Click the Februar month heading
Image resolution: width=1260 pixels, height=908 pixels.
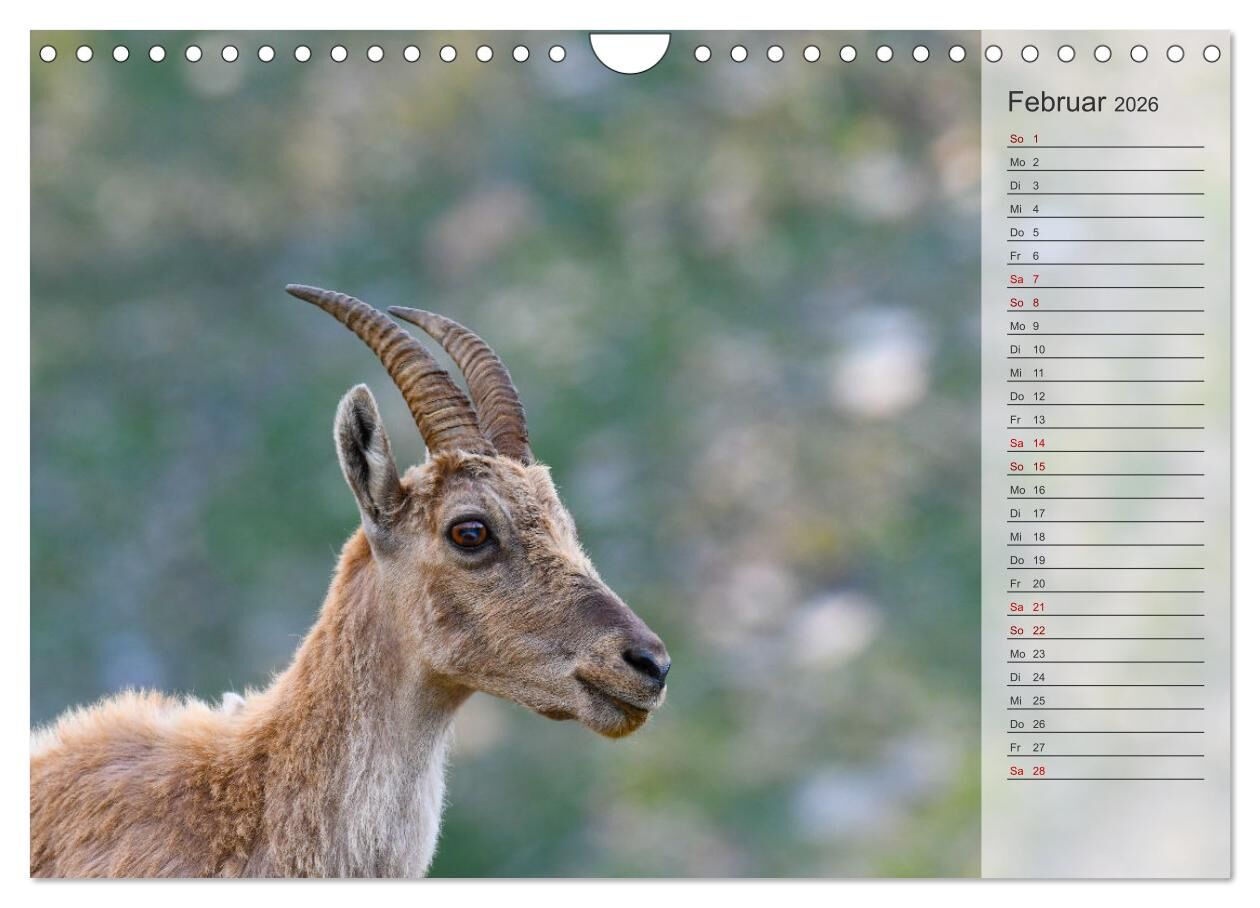click(1057, 102)
